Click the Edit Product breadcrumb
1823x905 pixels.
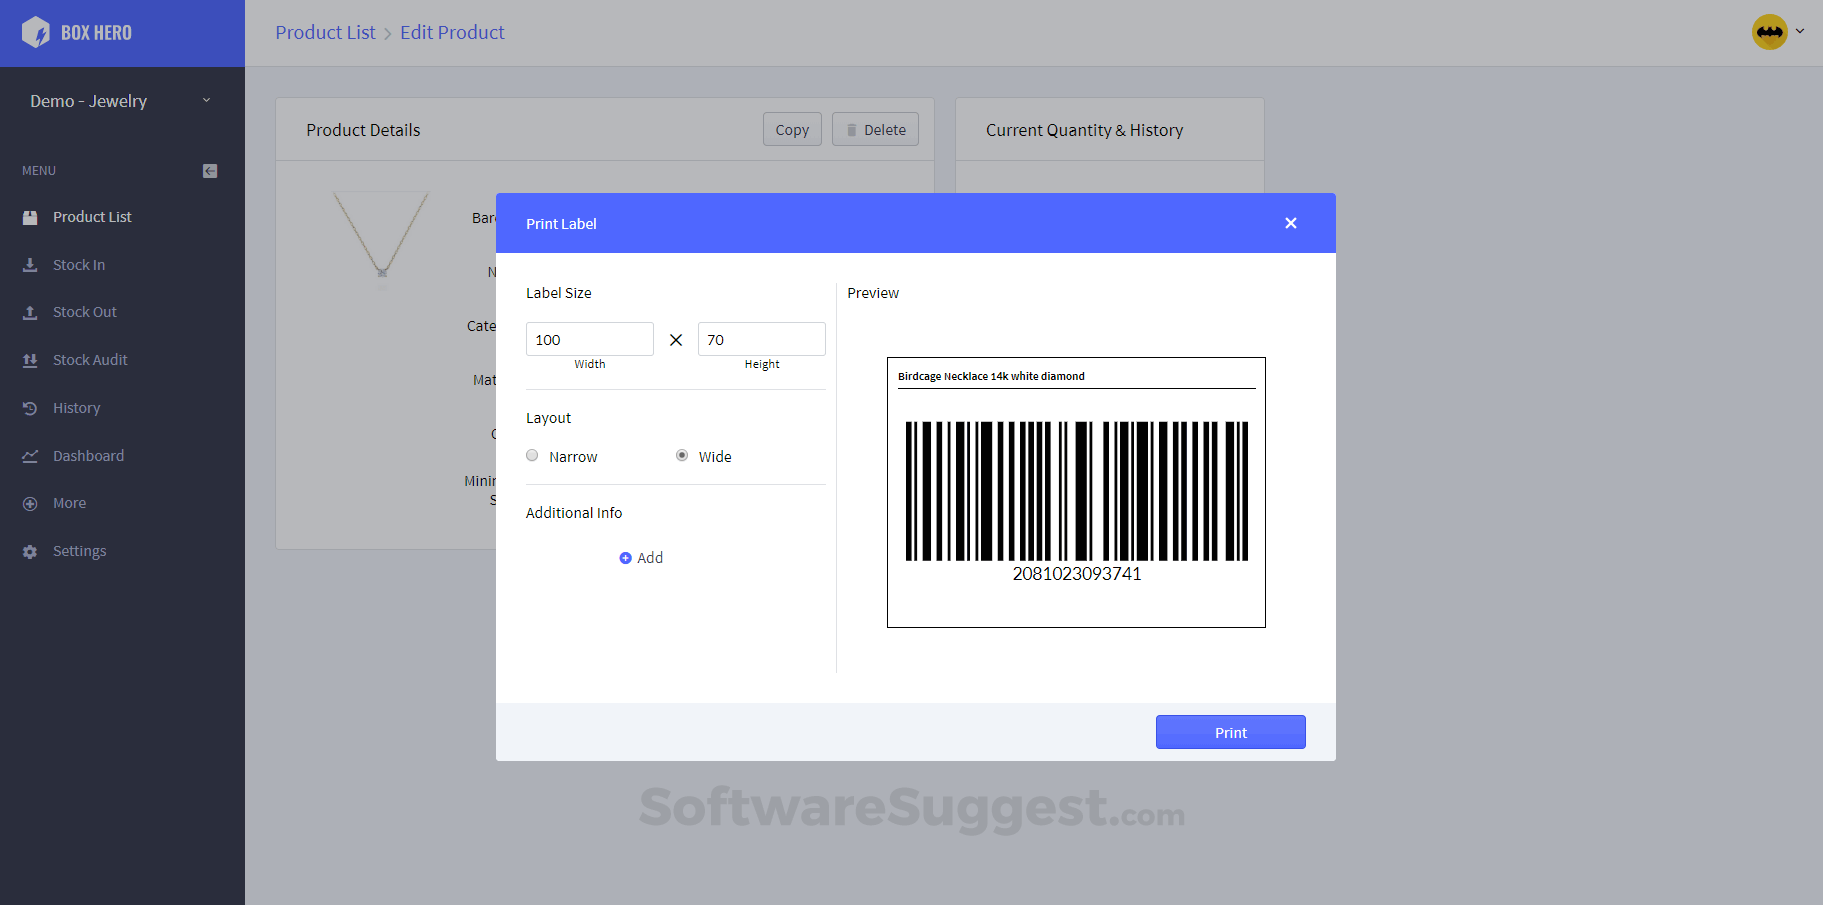[x=452, y=32]
